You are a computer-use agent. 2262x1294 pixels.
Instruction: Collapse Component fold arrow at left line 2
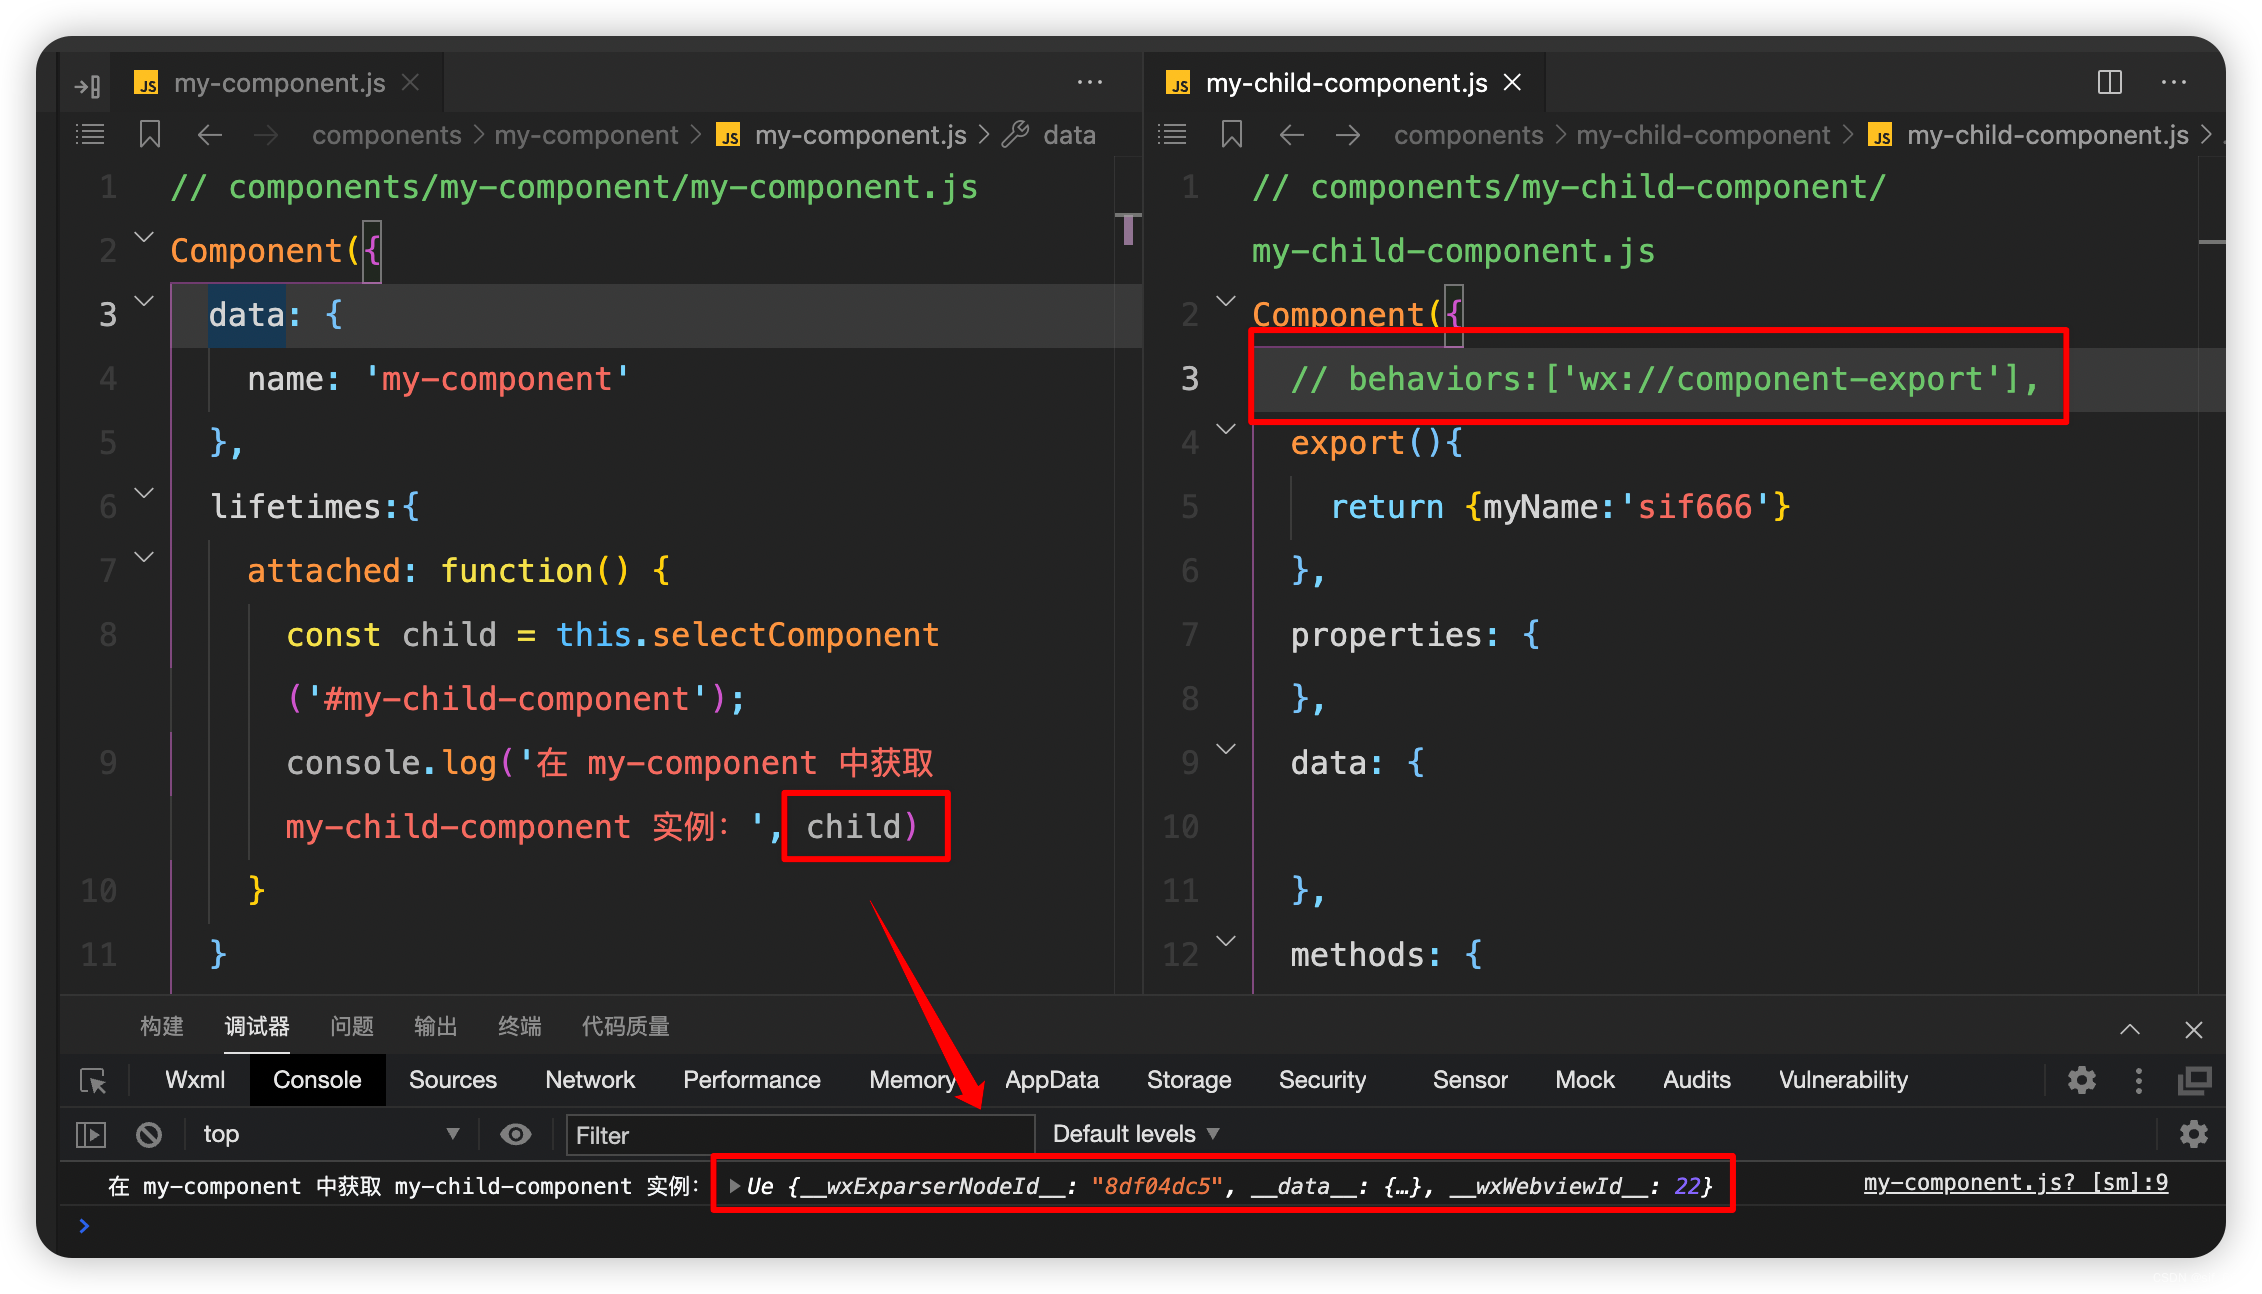[x=144, y=238]
